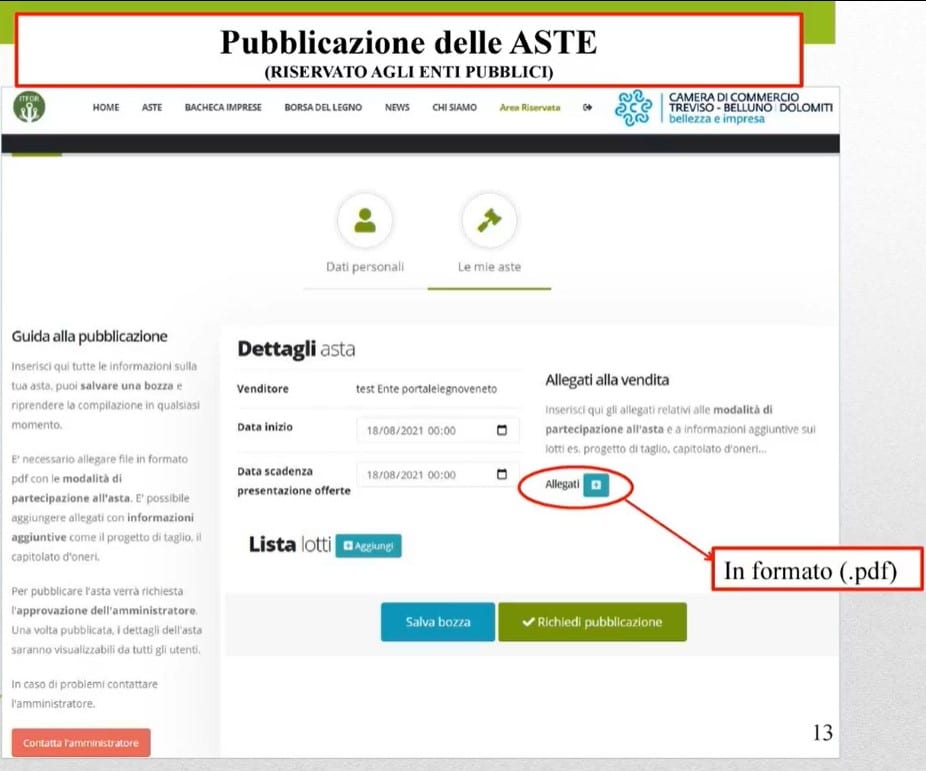Open Dati personali via the person icon

[x=365, y=222]
